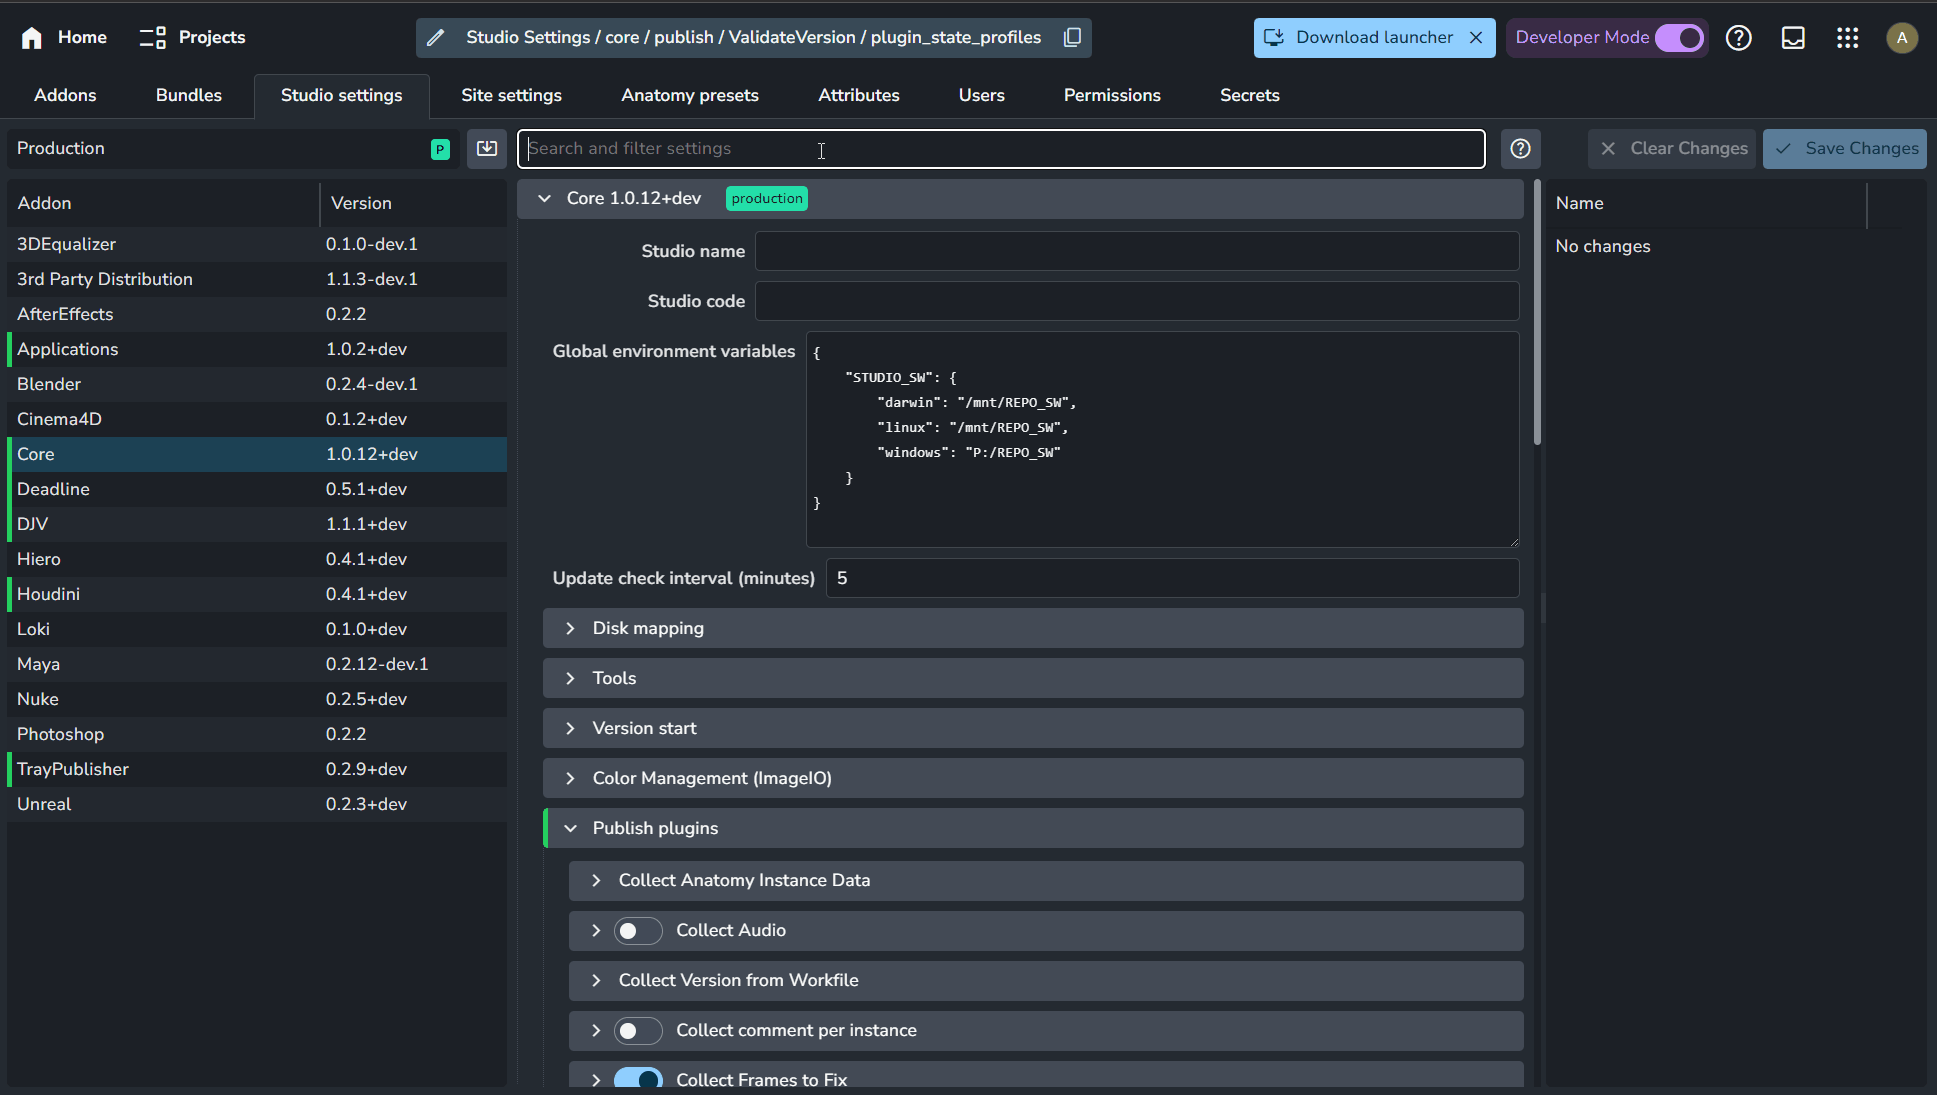Open the Permissions tab

(x=1111, y=96)
